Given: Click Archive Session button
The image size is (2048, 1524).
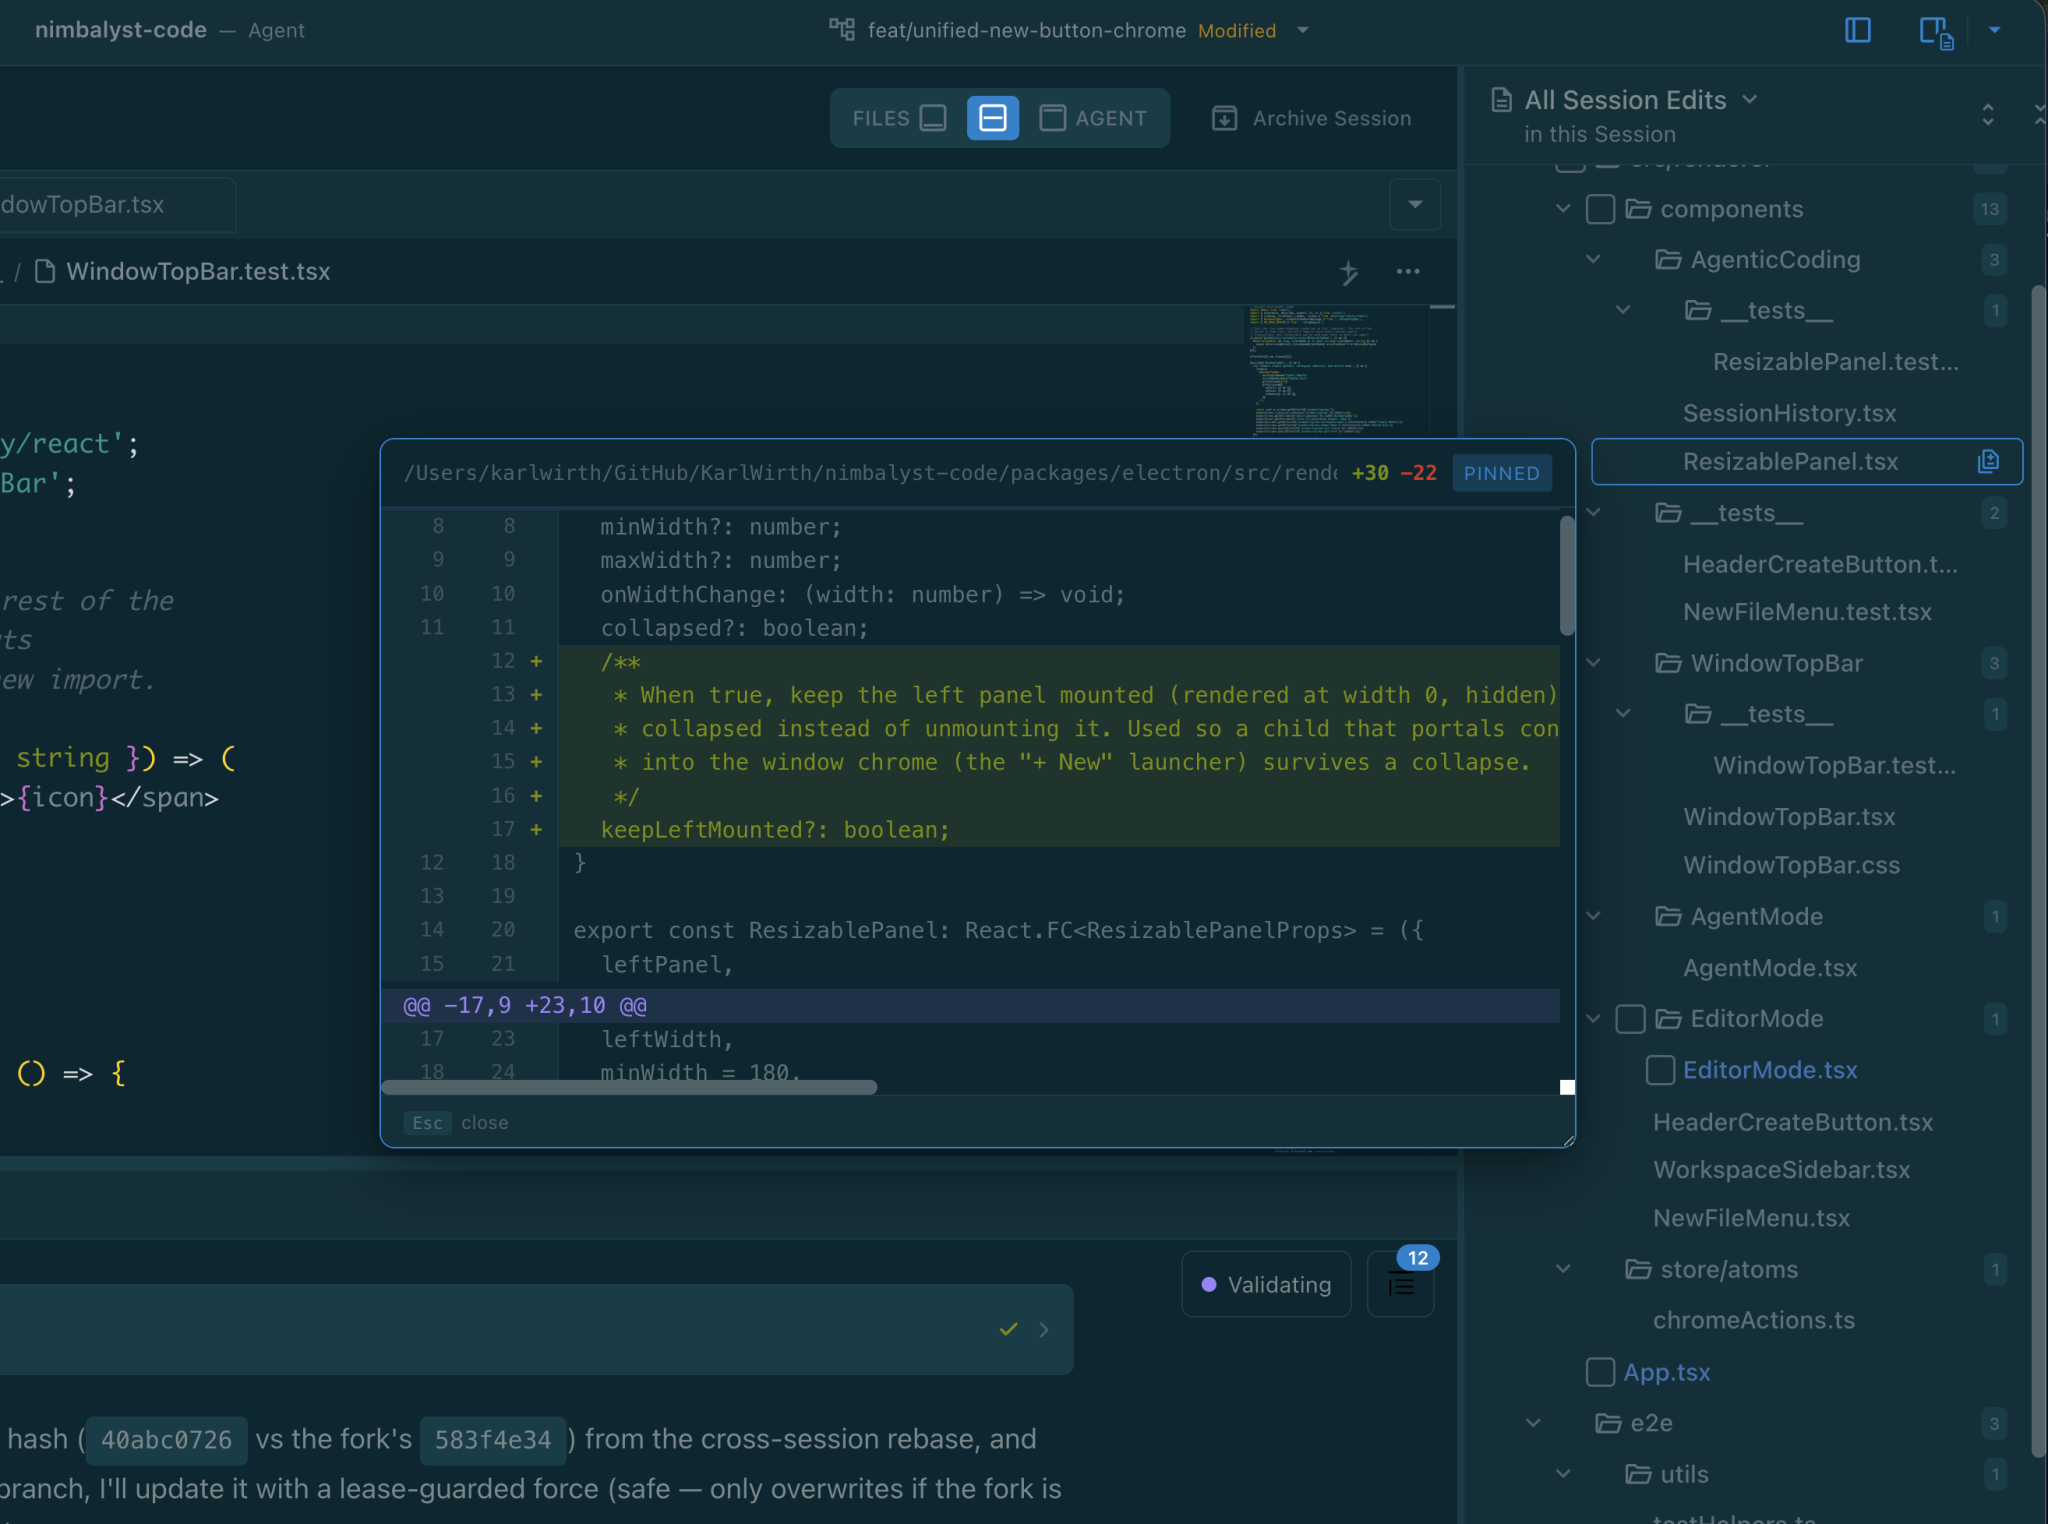Looking at the screenshot, I should click(x=1311, y=118).
